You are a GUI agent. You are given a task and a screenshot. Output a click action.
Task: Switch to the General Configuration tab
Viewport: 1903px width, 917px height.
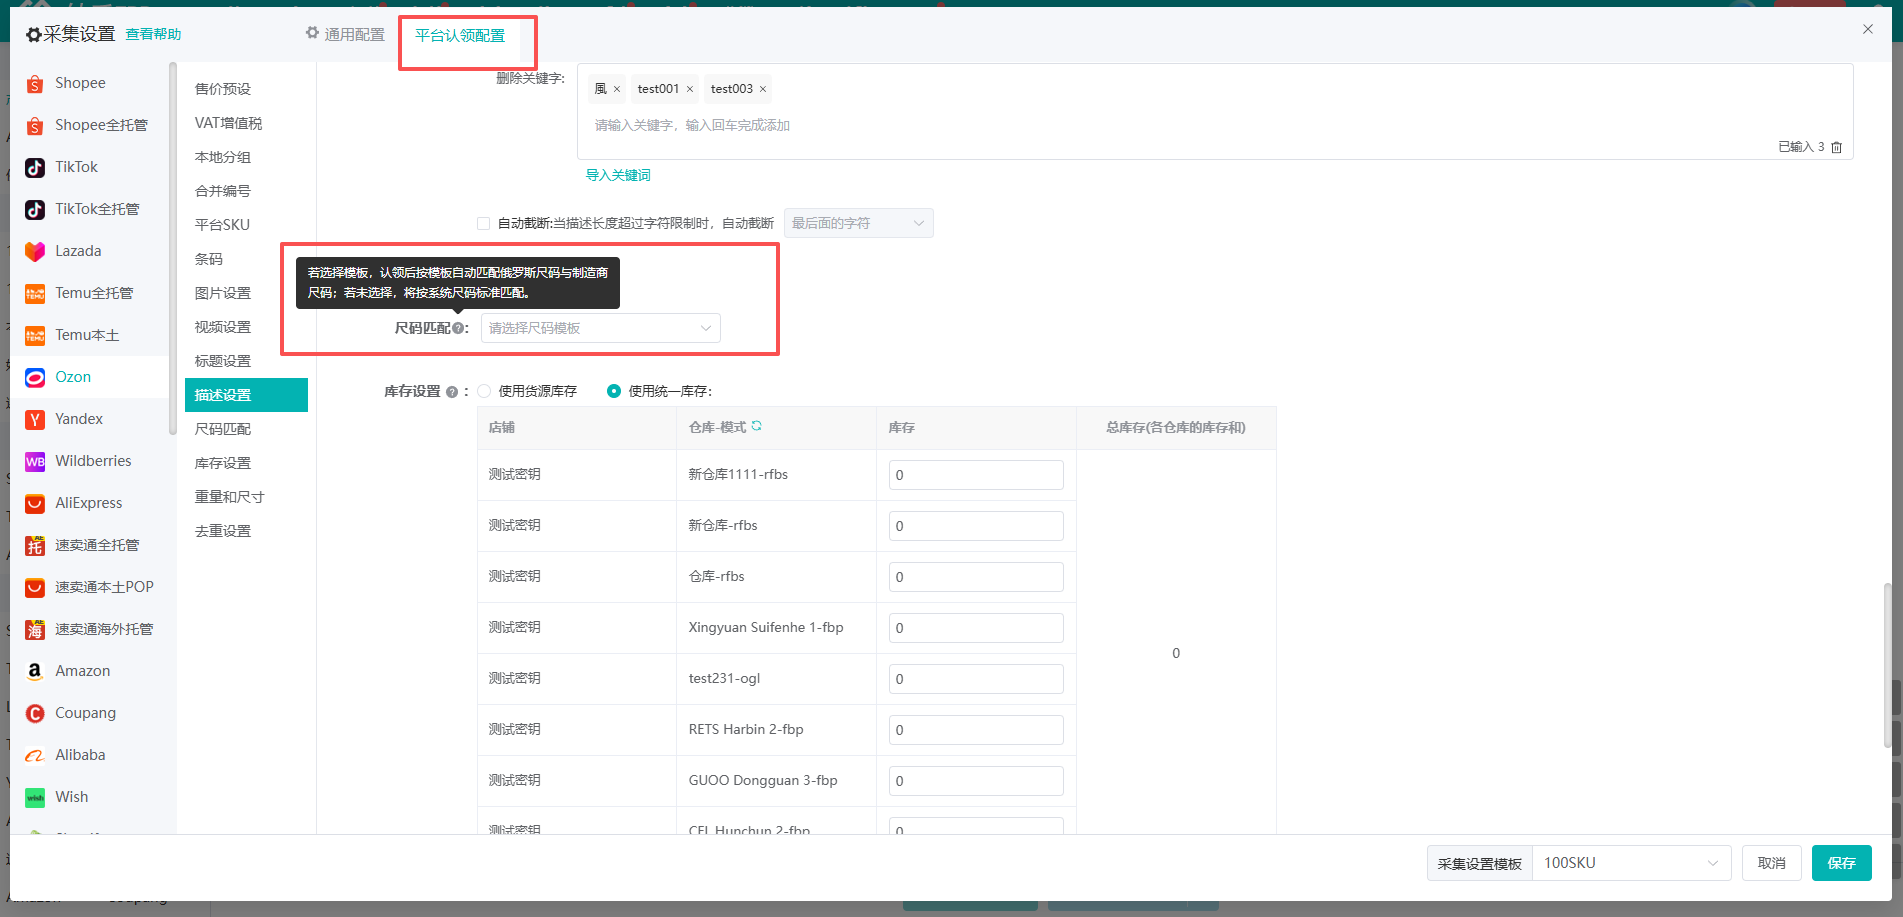[x=346, y=34]
